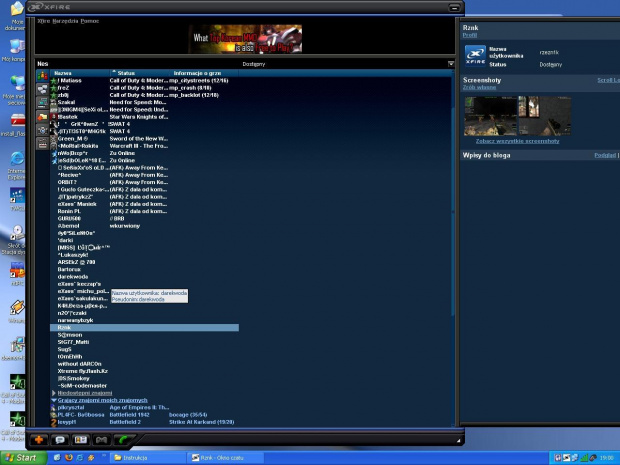Sort the list by Status column header
This screenshot has height=465, width=620.
click(x=140, y=73)
